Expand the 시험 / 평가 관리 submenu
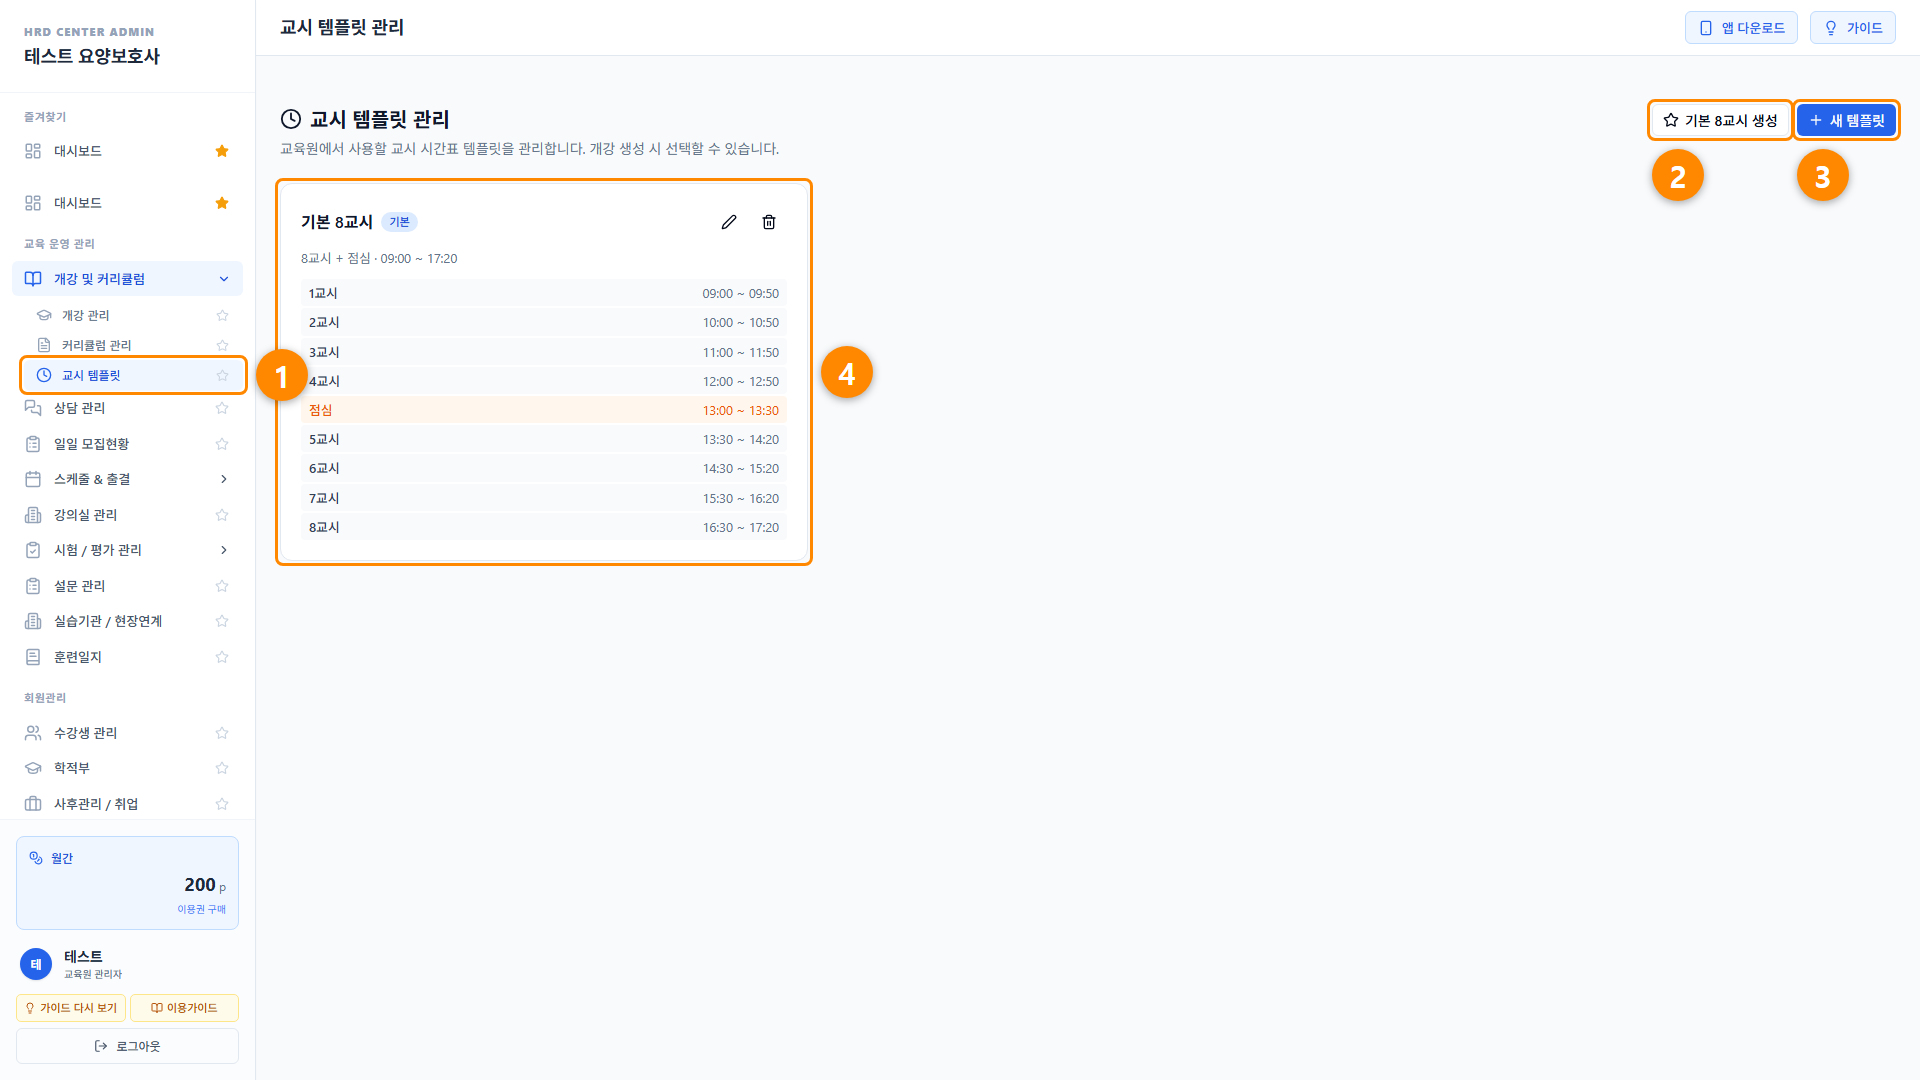Image resolution: width=1920 pixels, height=1080 pixels. [223, 550]
